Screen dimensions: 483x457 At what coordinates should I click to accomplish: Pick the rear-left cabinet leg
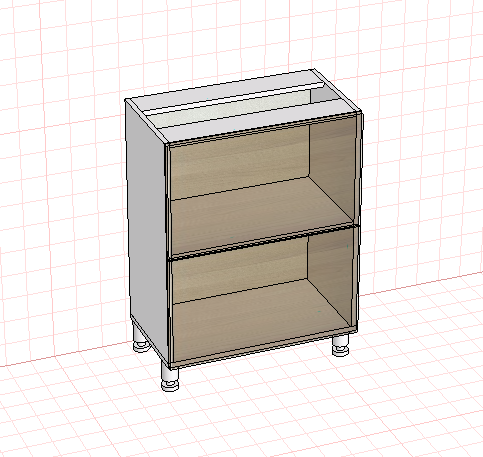pos(140,338)
